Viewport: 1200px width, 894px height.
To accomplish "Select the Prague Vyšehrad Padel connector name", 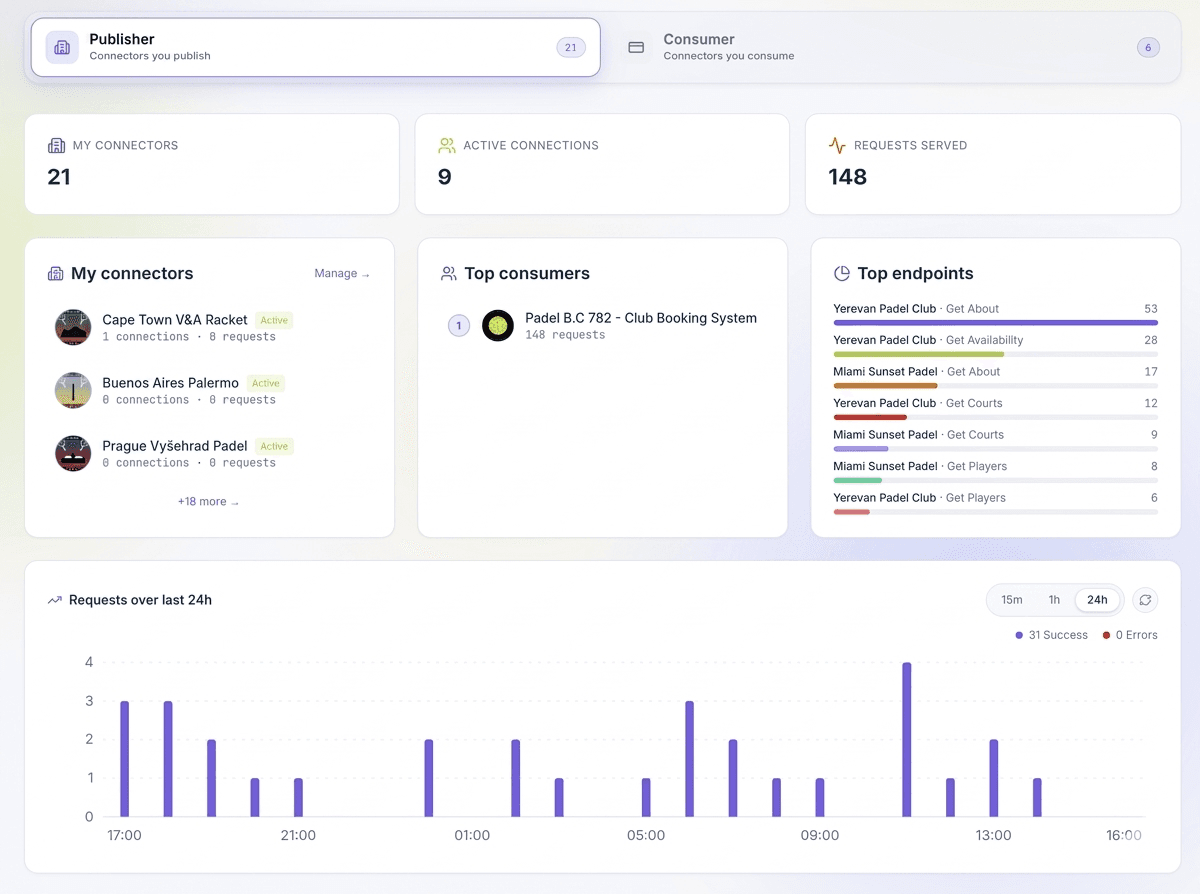I will point(175,446).
